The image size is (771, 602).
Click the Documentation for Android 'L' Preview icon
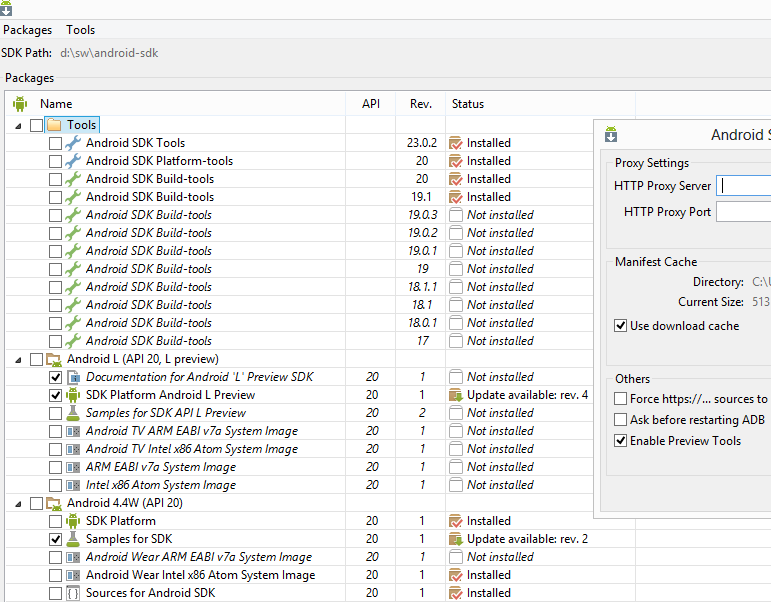[x=73, y=377]
